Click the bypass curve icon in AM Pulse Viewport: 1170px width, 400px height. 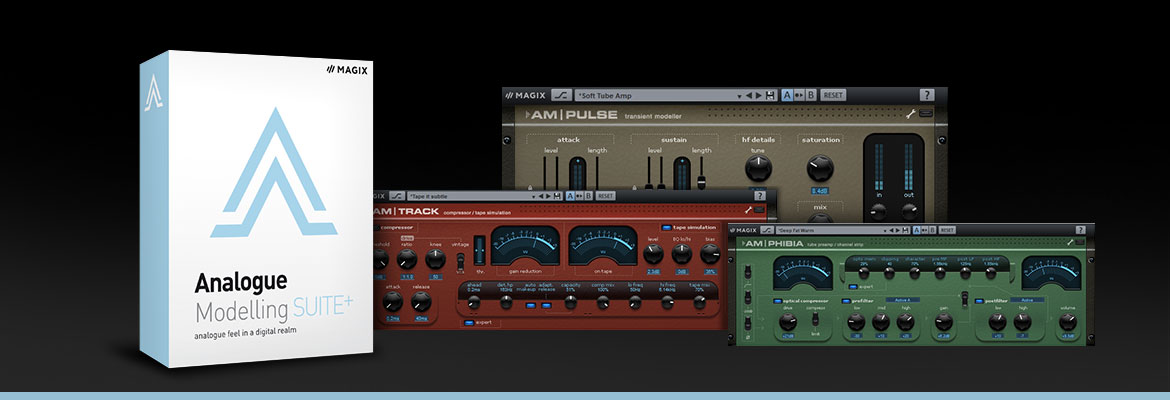click(561, 96)
